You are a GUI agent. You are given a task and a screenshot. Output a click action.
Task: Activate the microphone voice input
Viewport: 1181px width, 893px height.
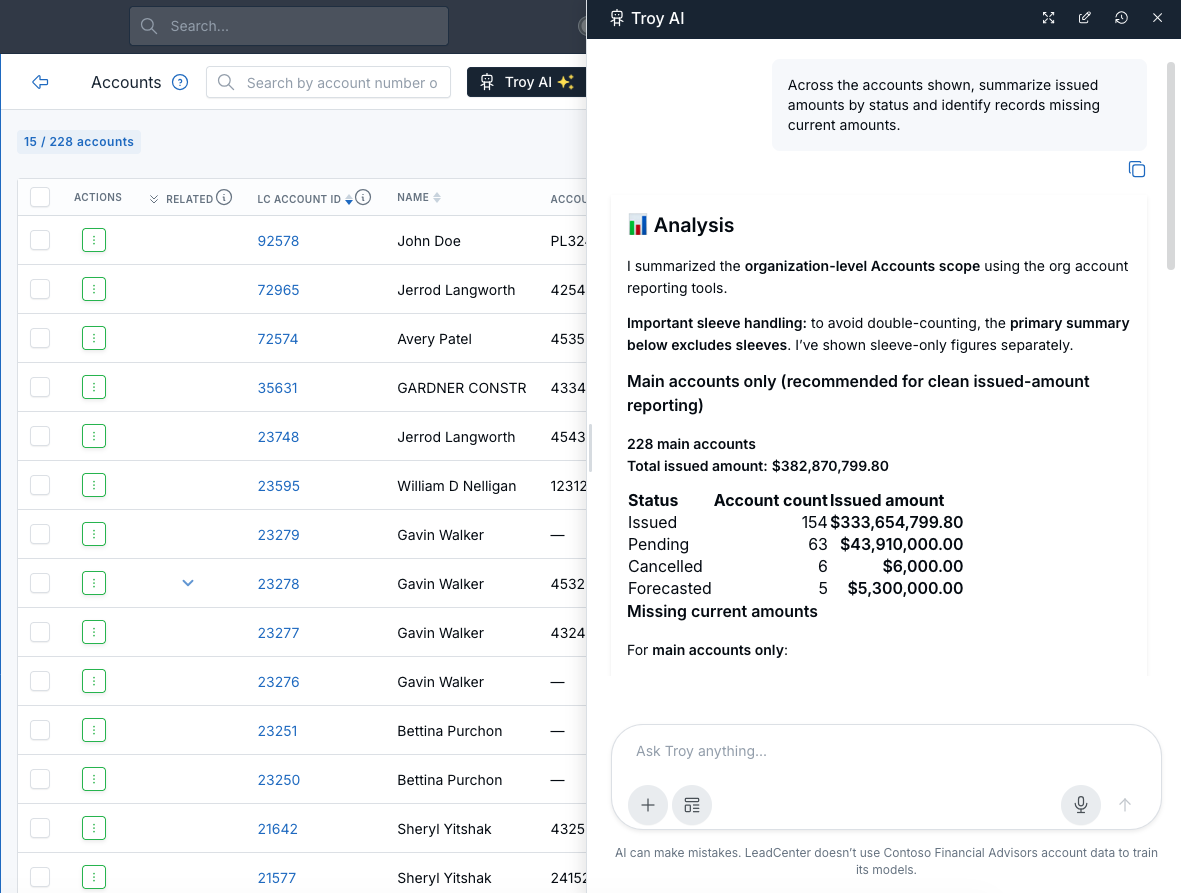1080,805
